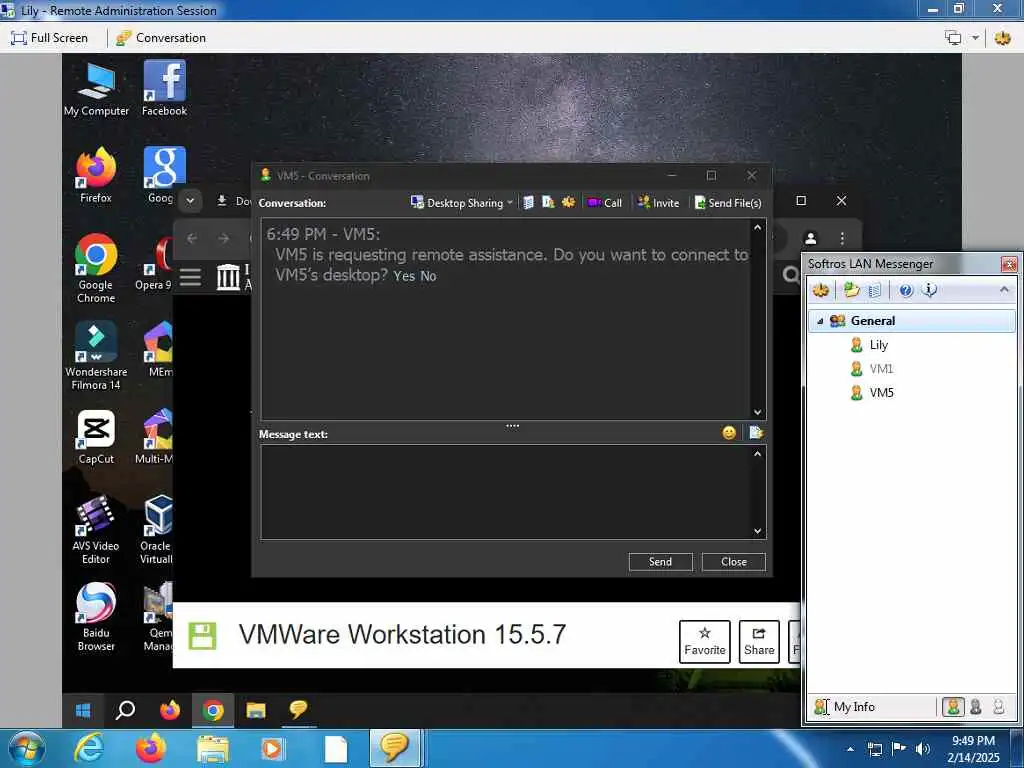Click gear icon at right of session toolbar
The height and width of the screenshot is (768, 1024).
[1002, 38]
